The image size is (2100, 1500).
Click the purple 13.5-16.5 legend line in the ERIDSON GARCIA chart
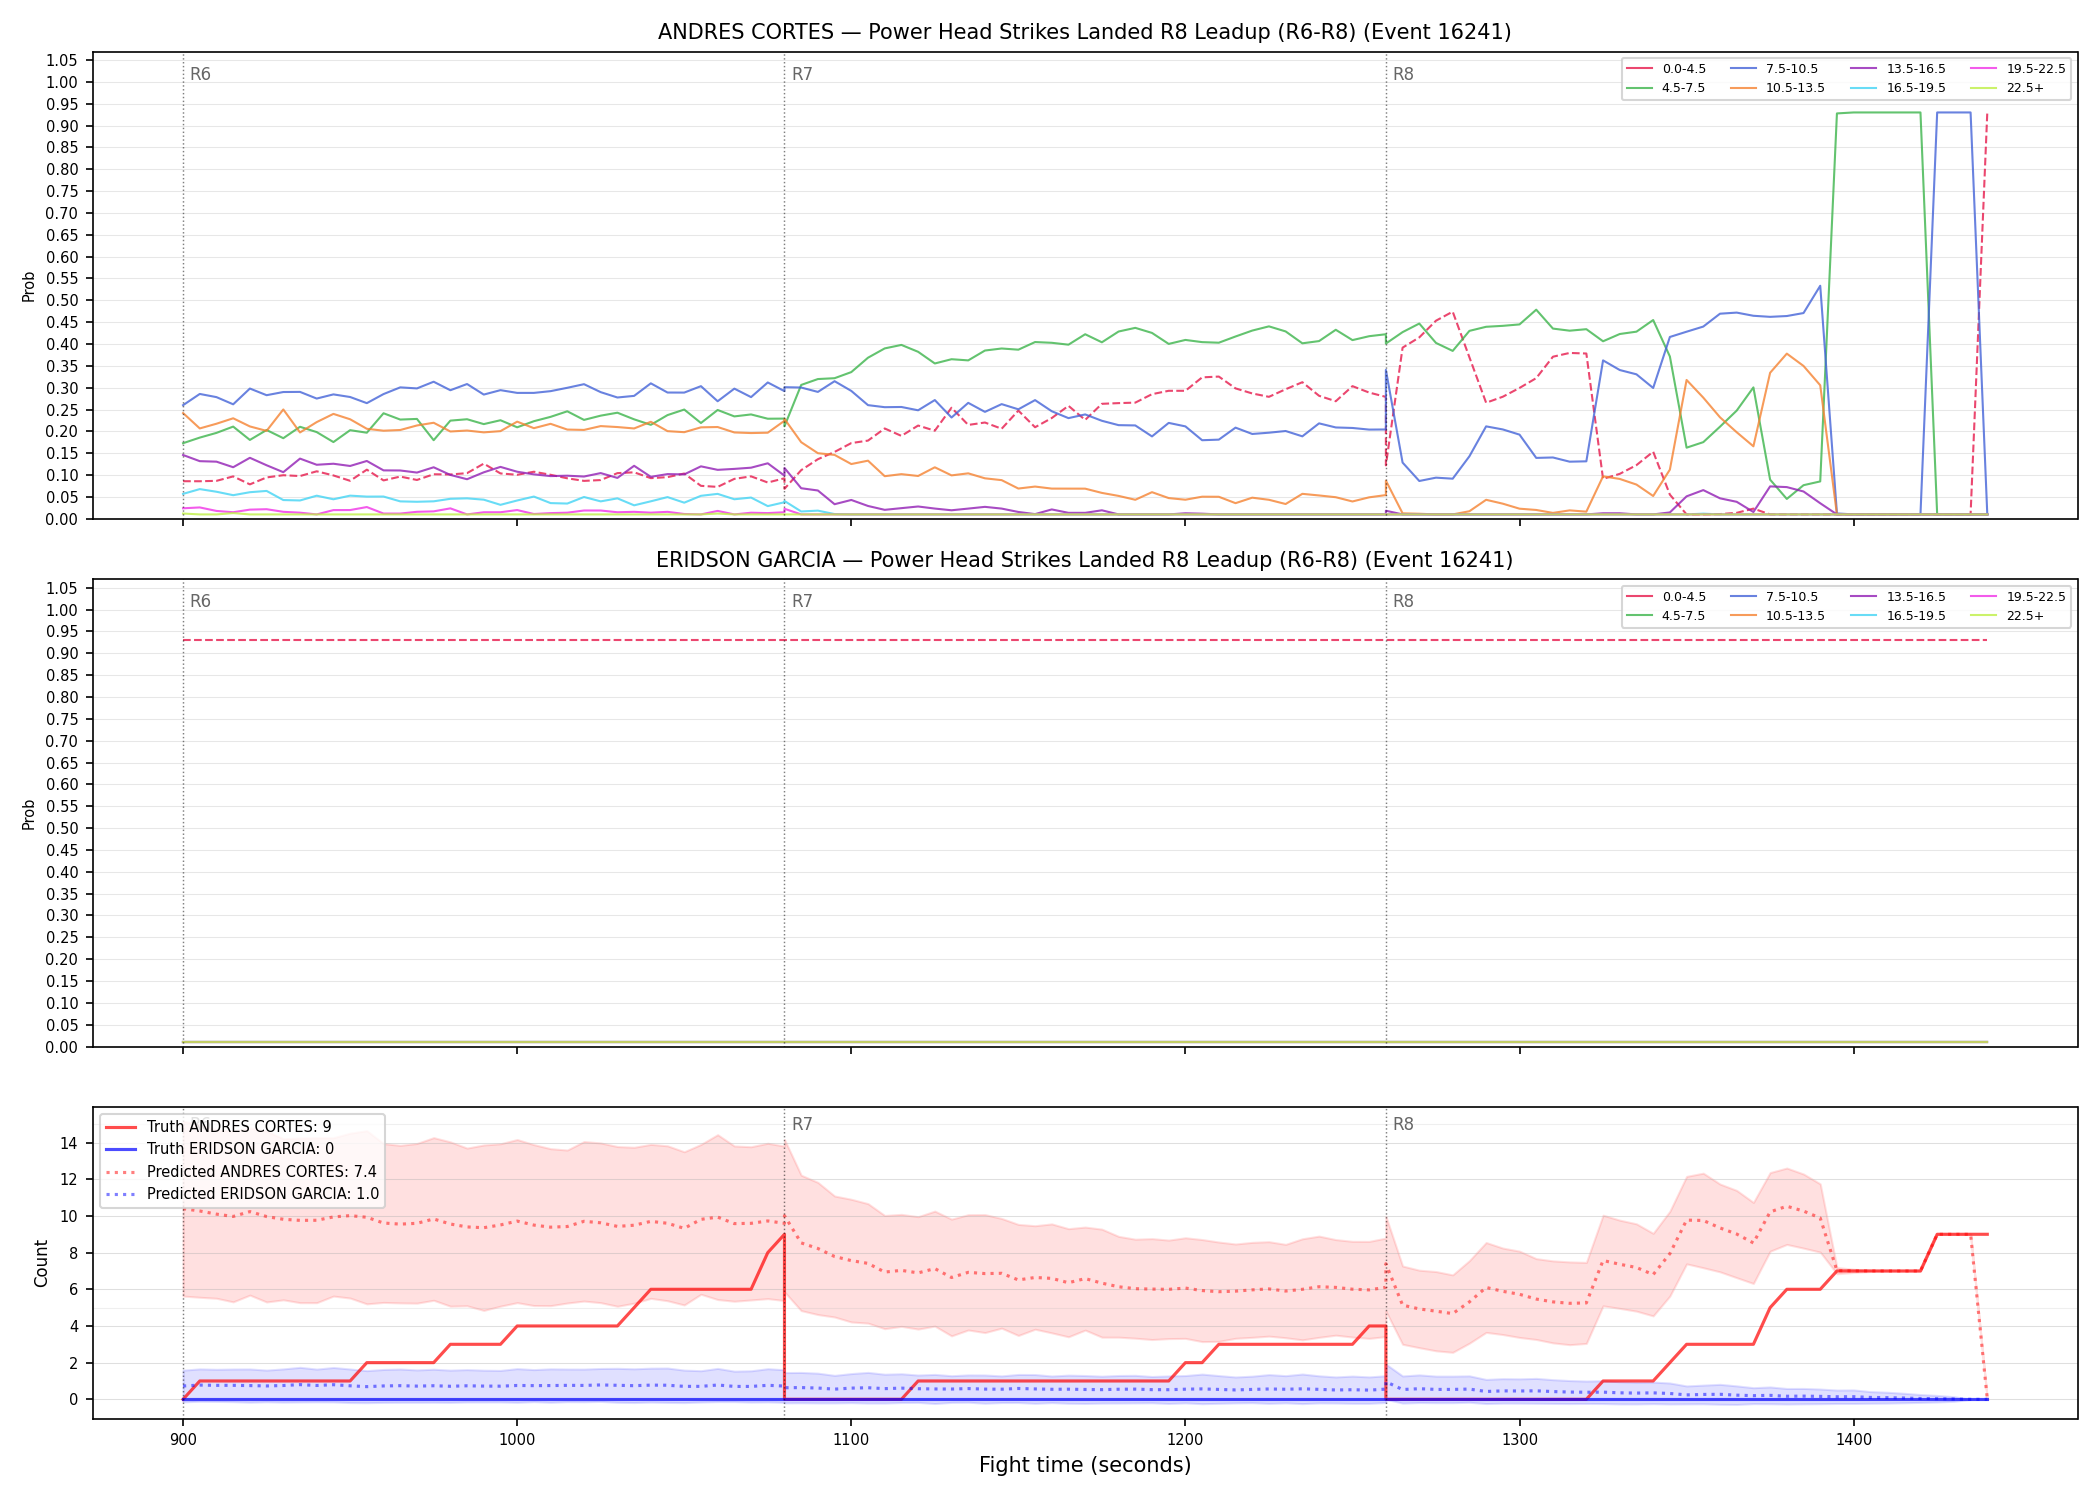(1865, 597)
